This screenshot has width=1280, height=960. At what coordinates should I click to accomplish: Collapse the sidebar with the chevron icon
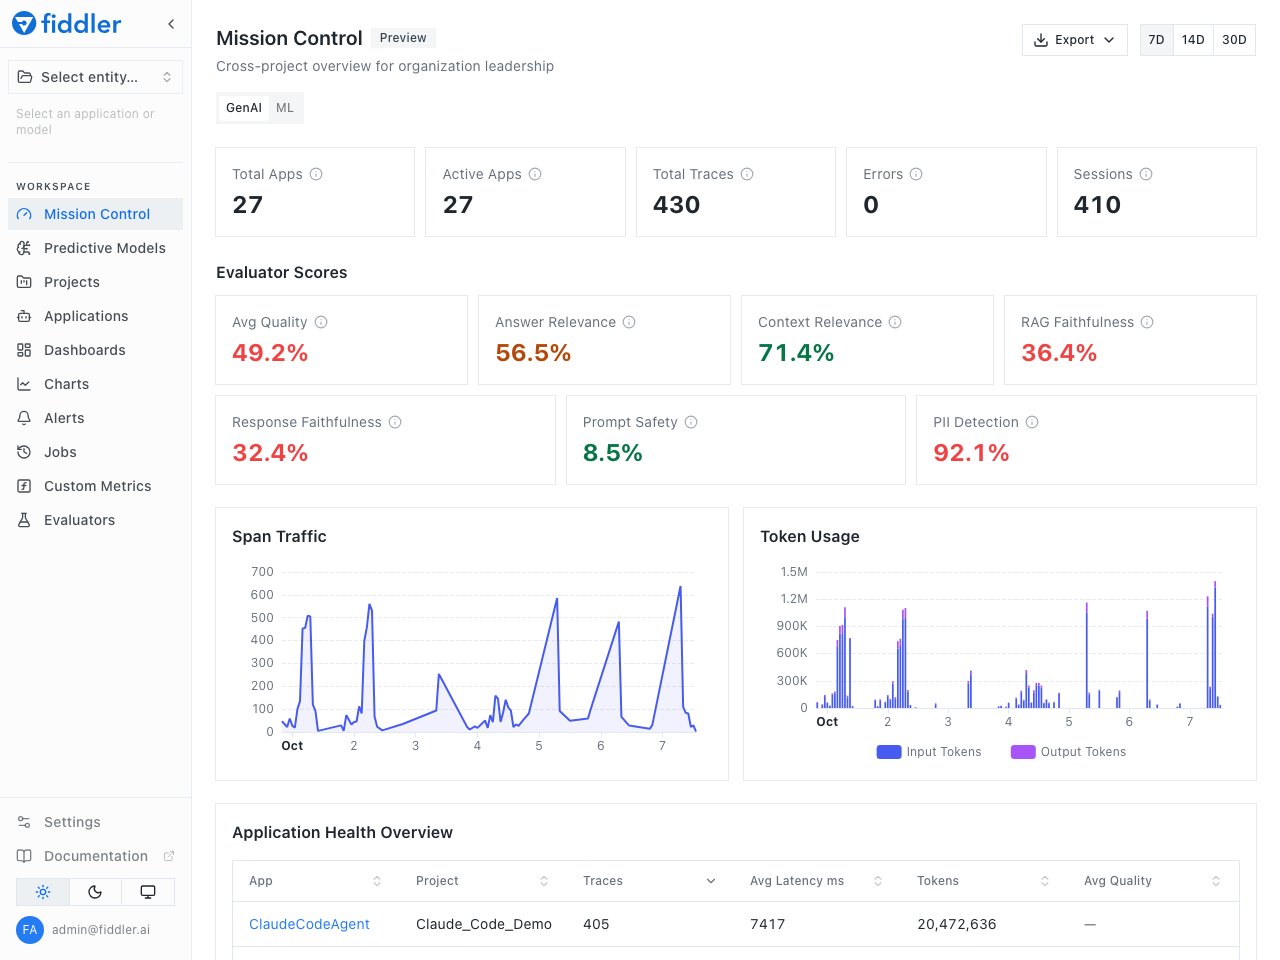pos(171,24)
